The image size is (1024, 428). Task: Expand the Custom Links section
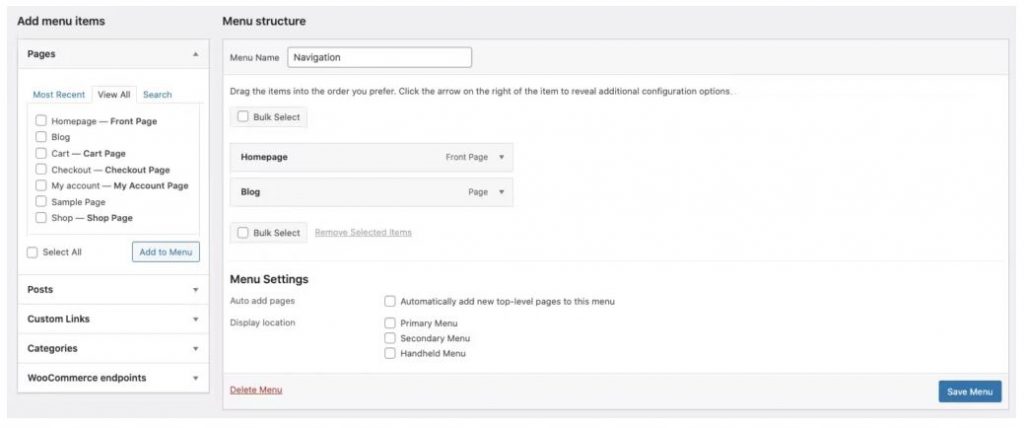[195, 319]
